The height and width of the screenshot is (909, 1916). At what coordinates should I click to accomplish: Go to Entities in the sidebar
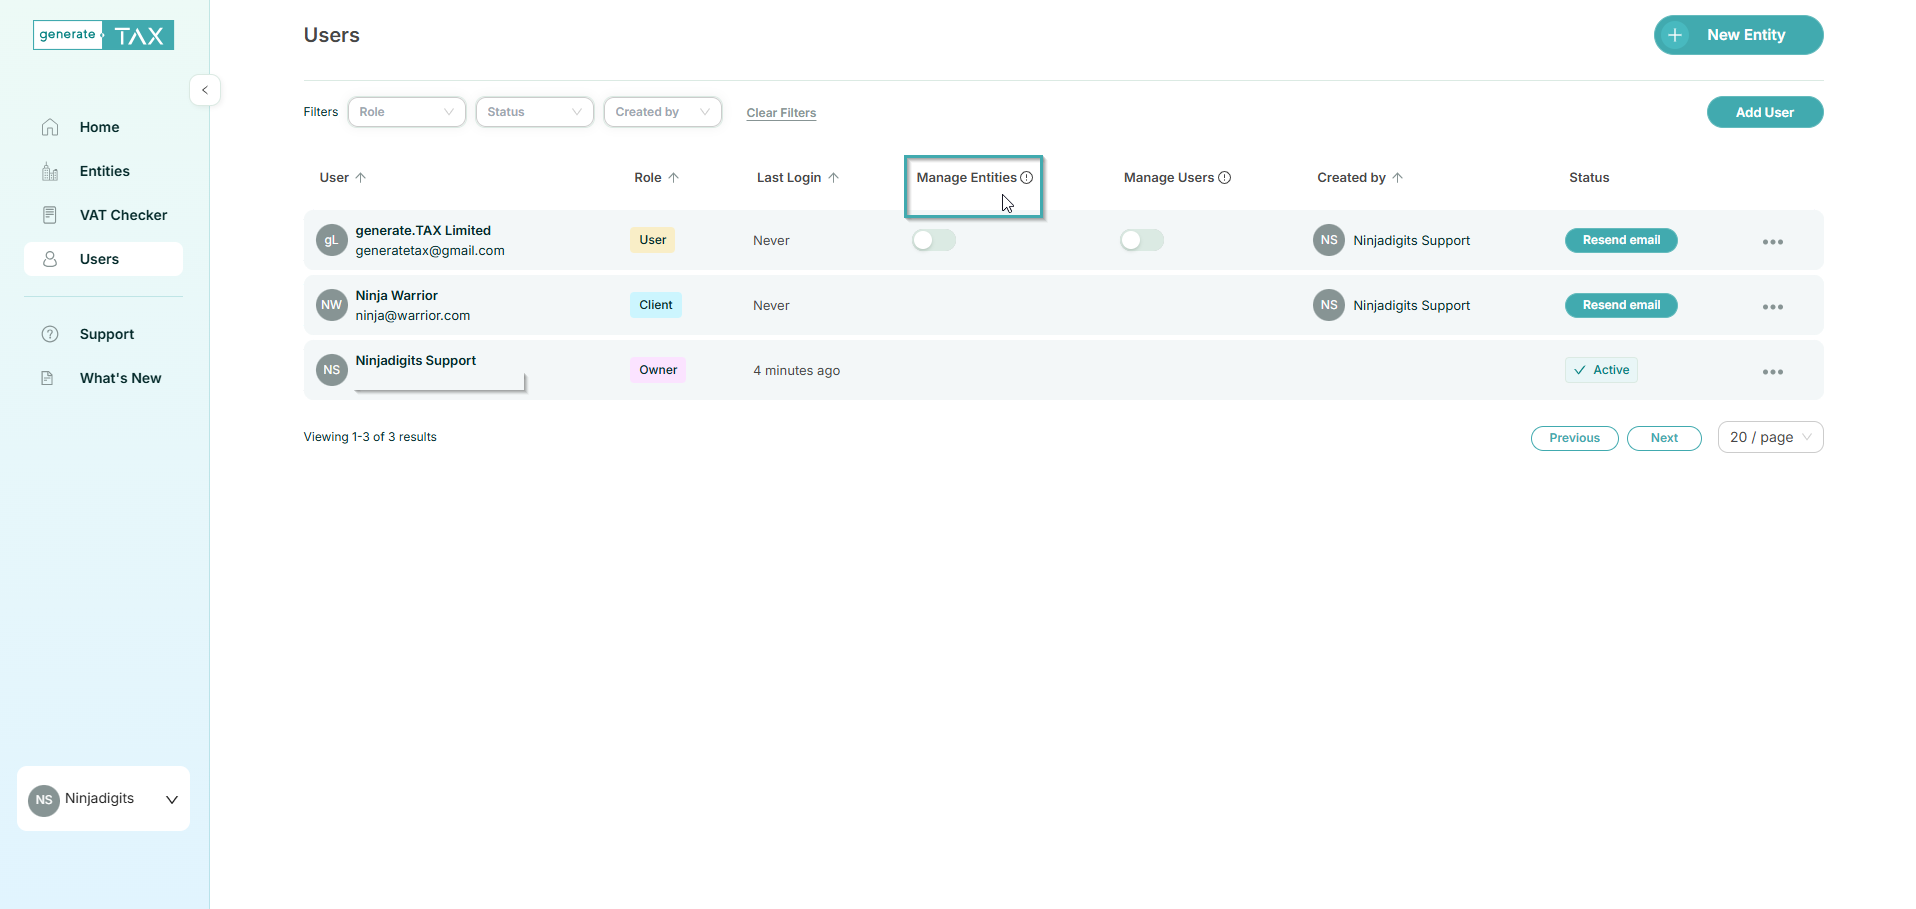coord(104,171)
